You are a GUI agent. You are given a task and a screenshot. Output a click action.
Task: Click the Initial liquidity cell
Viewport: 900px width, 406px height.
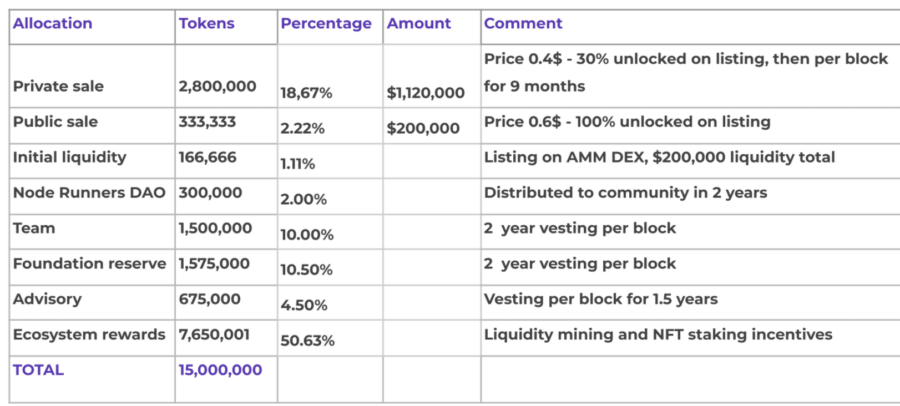tap(69, 157)
